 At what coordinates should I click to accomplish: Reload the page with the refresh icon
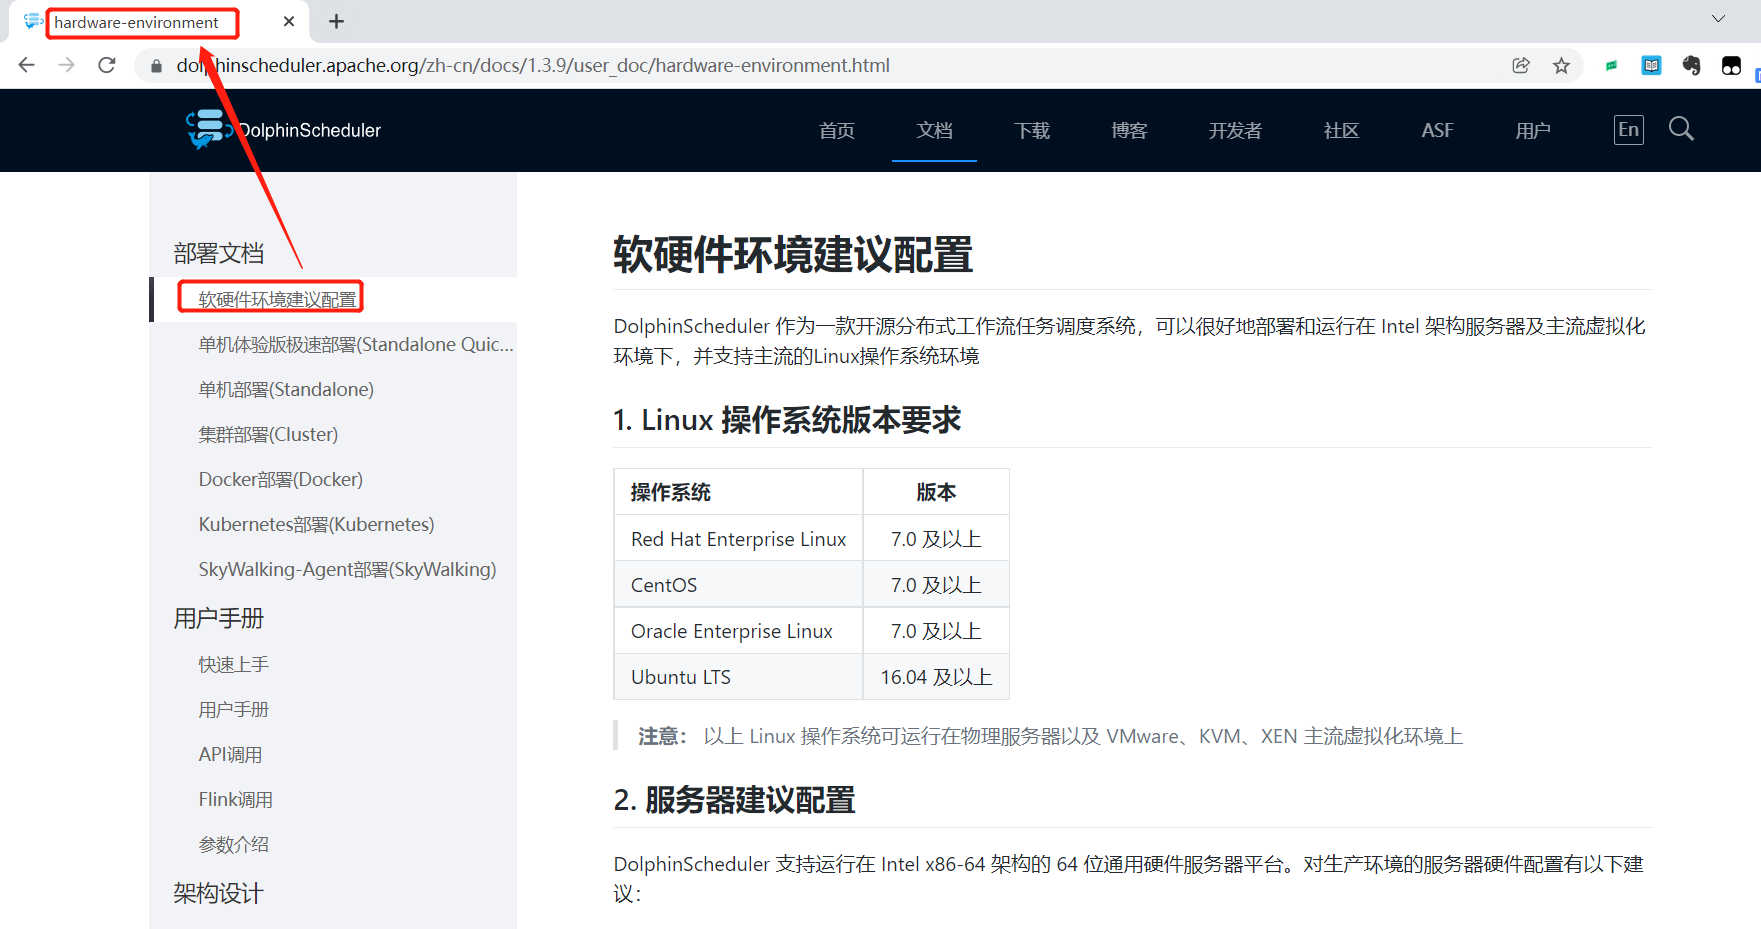(107, 65)
